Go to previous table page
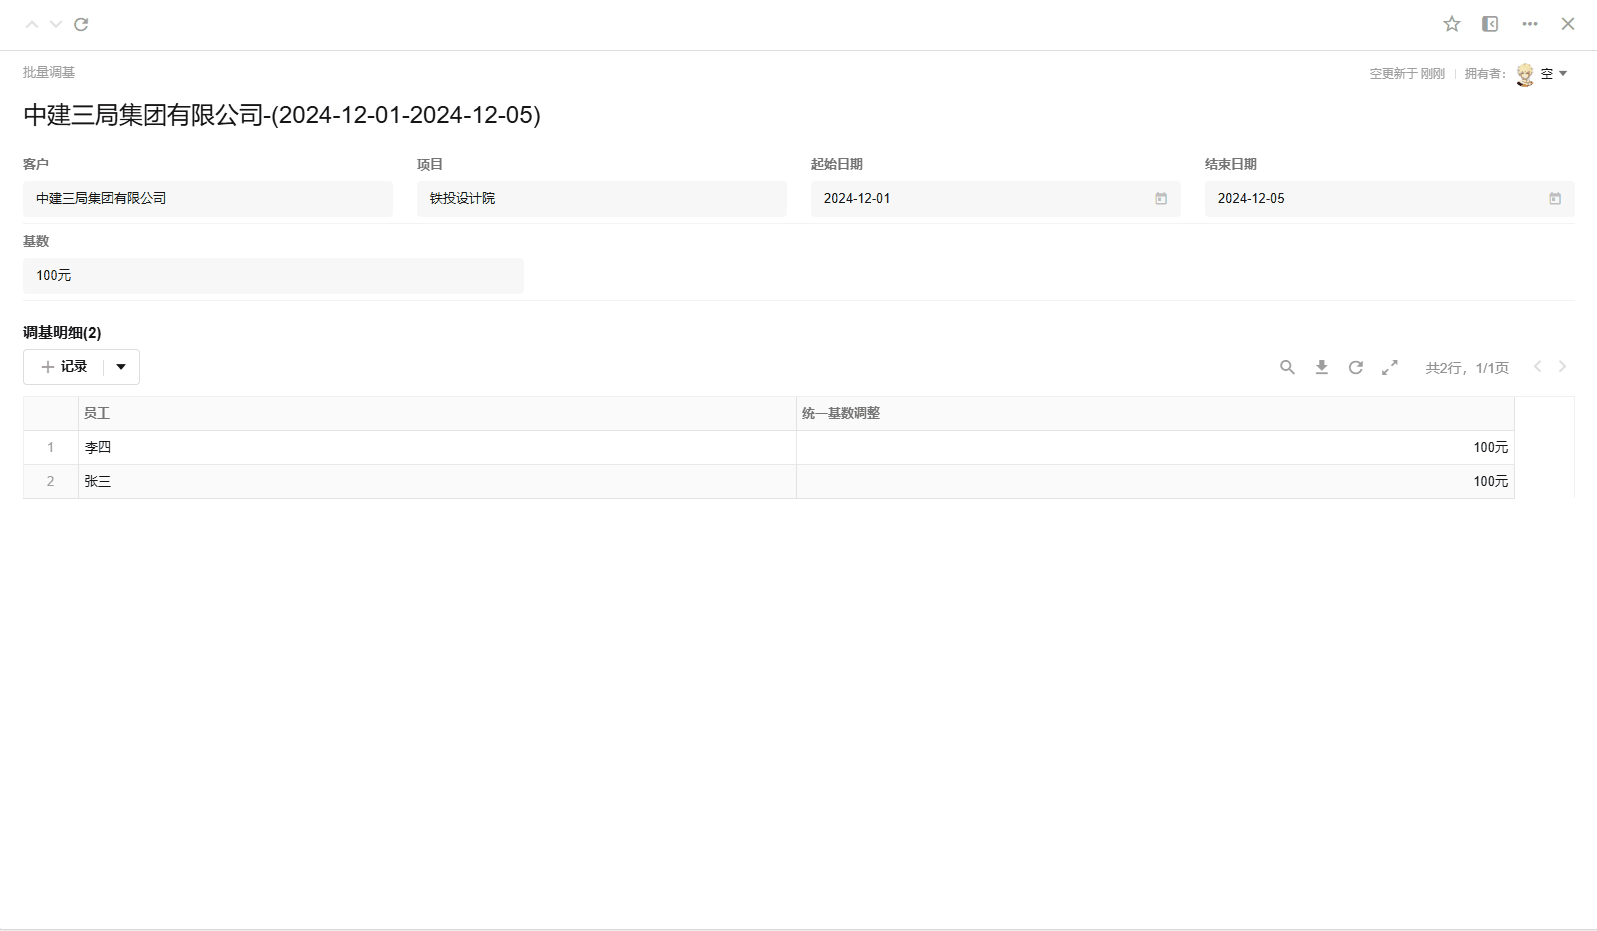The image size is (1597, 931). (x=1538, y=367)
